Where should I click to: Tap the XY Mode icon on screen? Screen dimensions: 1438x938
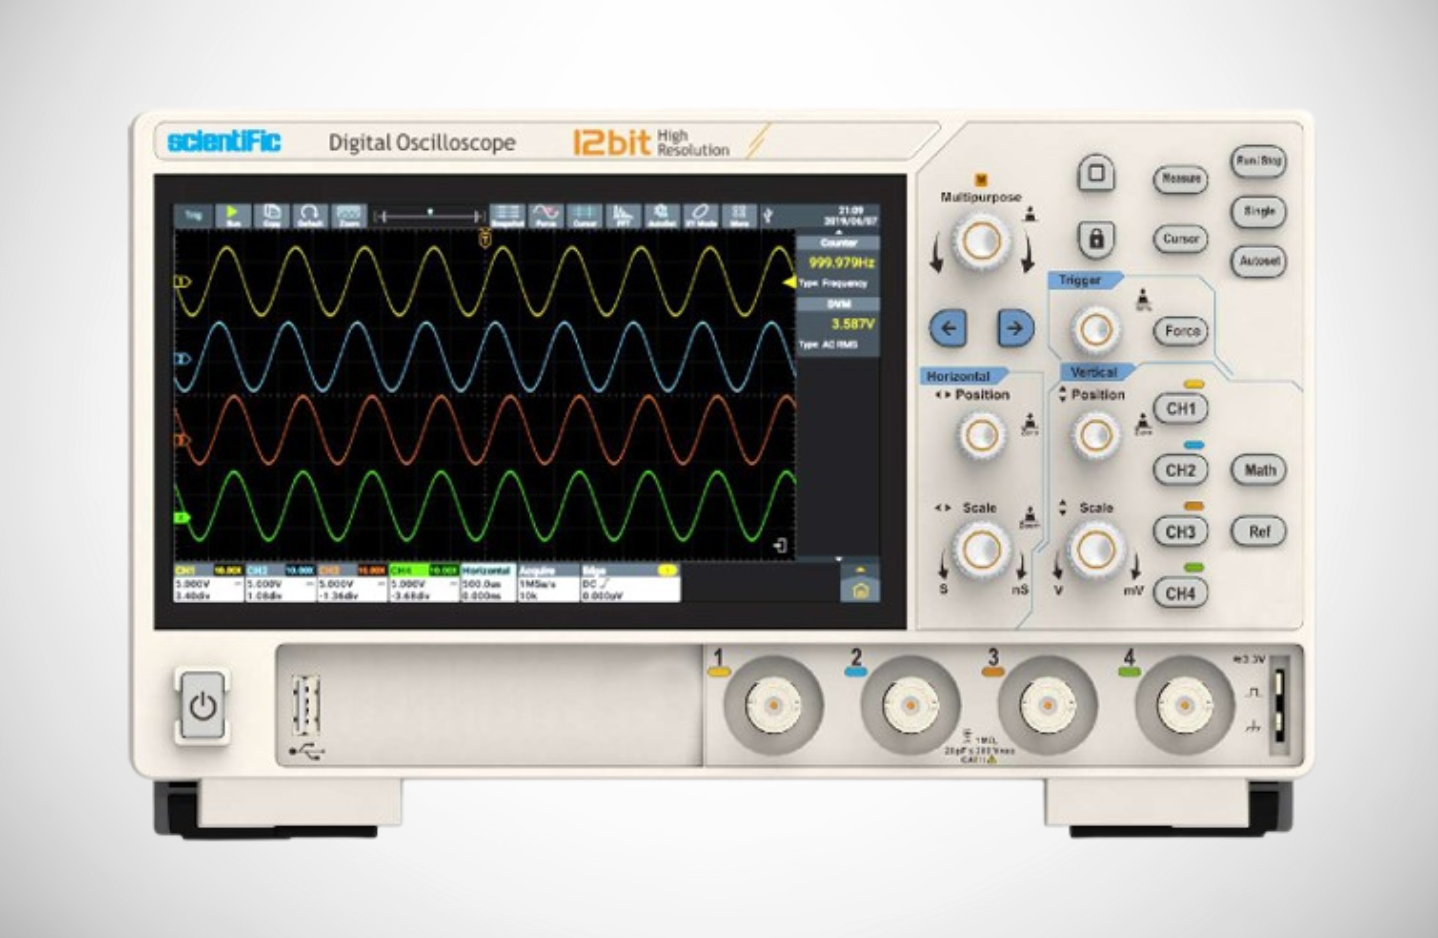pyautogui.click(x=701, y=216)
